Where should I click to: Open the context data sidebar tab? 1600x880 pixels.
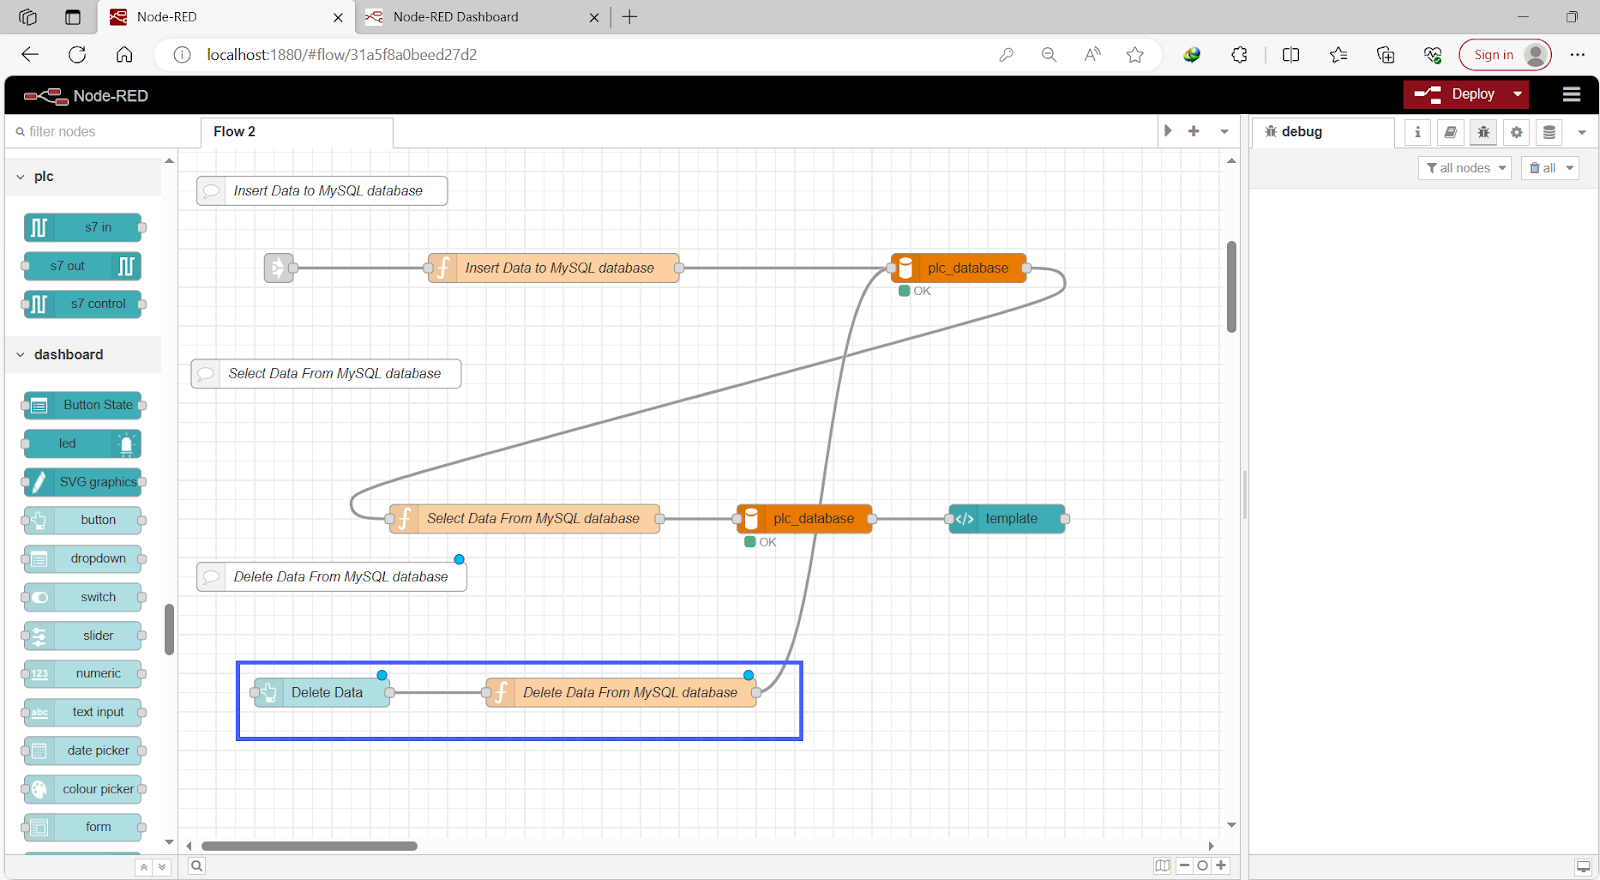tap(1549, 132)
